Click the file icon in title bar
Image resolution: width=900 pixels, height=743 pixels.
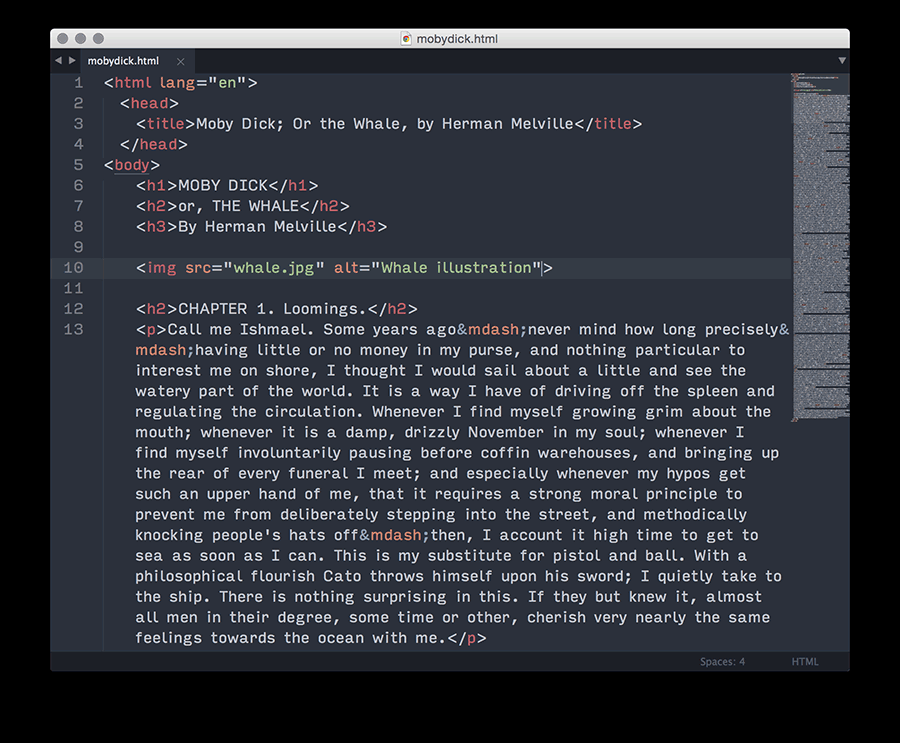pyautogui.click(x=406, y=38)
